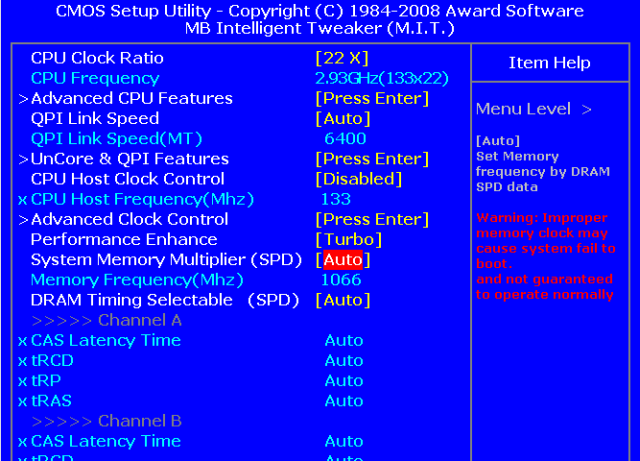Change the DRAM Timing Selectable [Auto] value
640x461 pixels.
(x=343, y=300)
